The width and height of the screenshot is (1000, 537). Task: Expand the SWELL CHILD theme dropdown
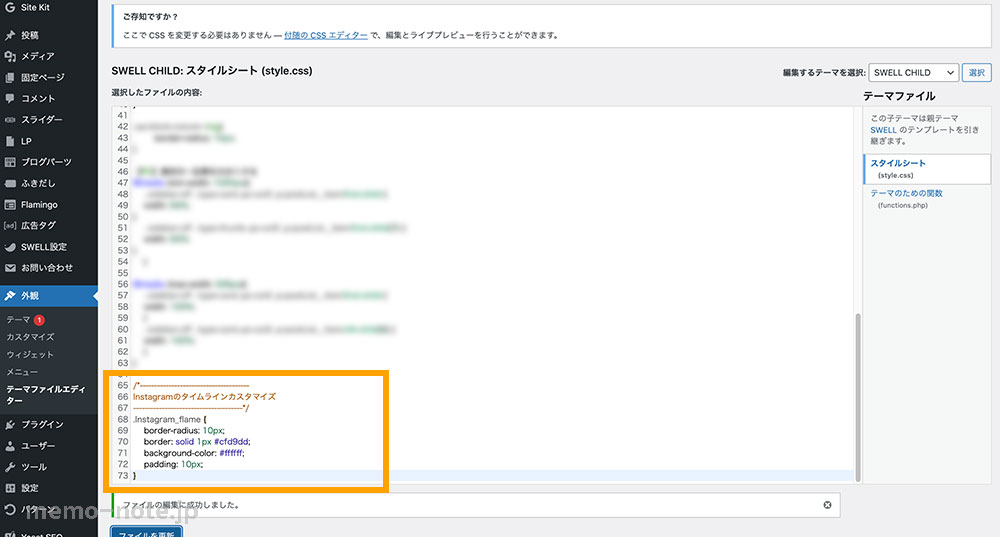[x=913, y=73]
